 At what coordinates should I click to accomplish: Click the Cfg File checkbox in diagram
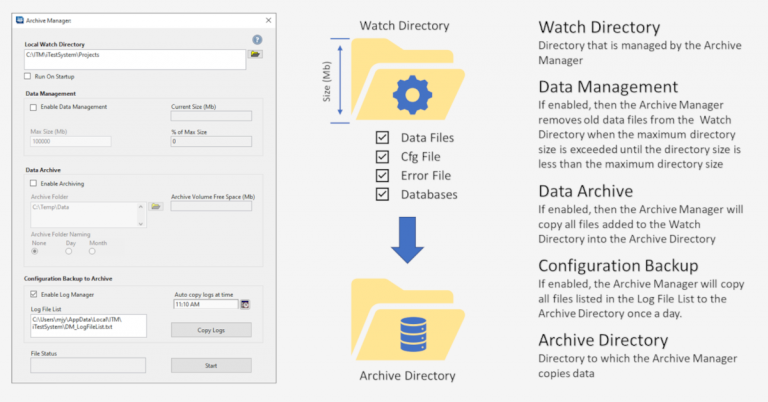[x=383, y=157]
